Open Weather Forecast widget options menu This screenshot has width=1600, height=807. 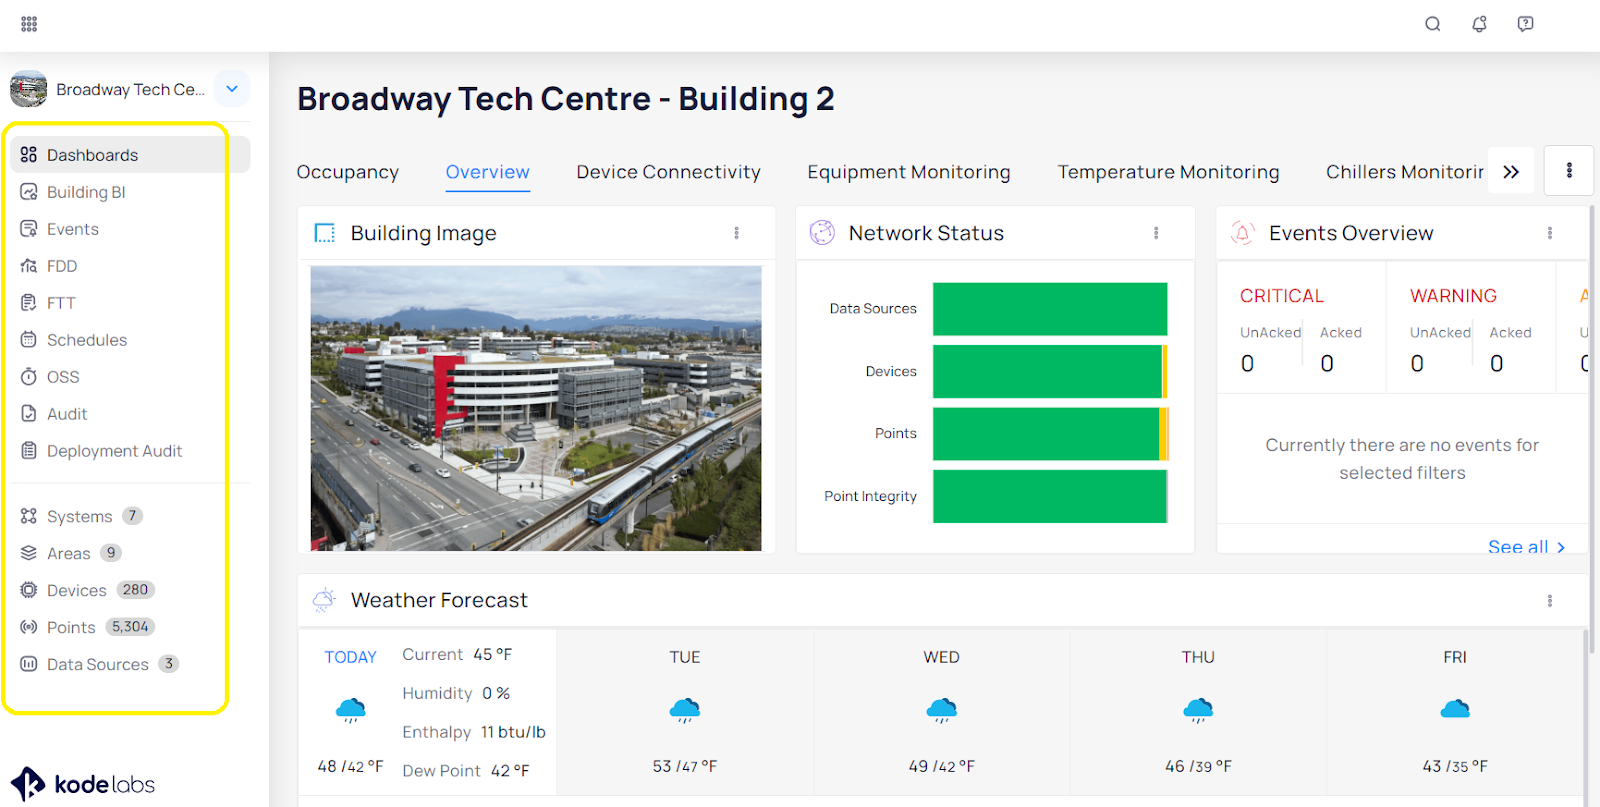(x=1550, y=601)
